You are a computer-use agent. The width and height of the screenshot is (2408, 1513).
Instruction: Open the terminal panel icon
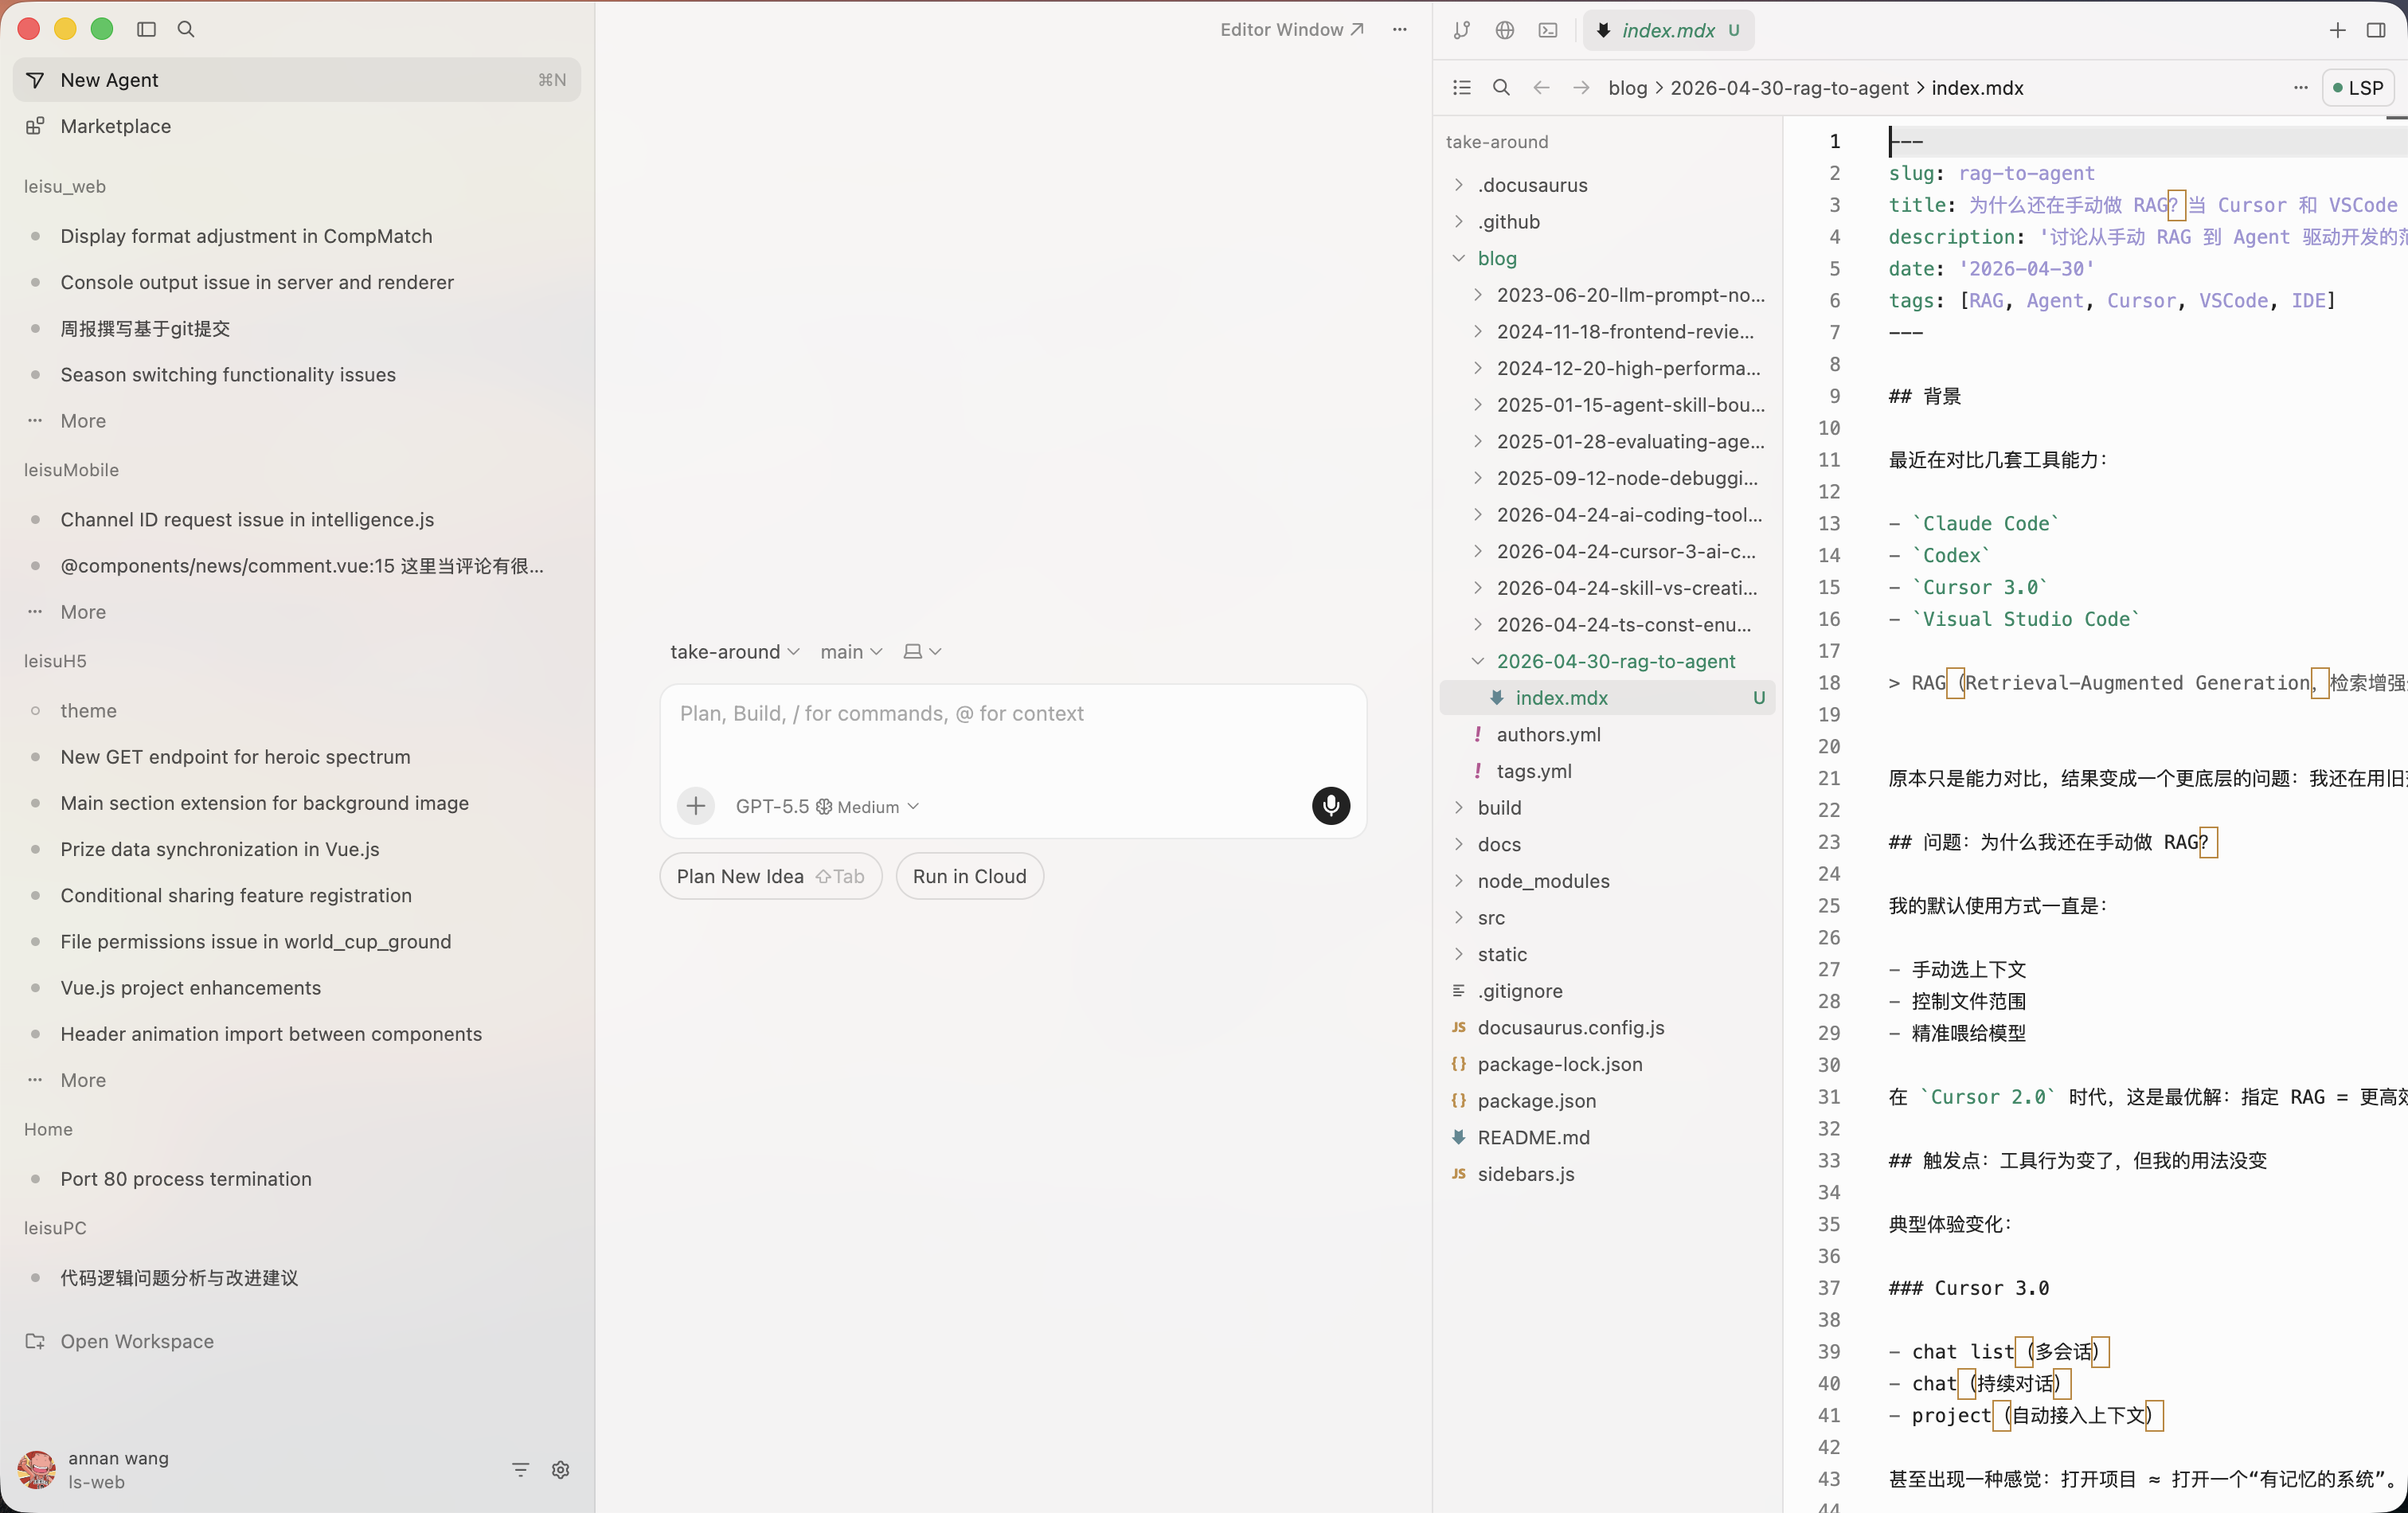coord(1548,30)
